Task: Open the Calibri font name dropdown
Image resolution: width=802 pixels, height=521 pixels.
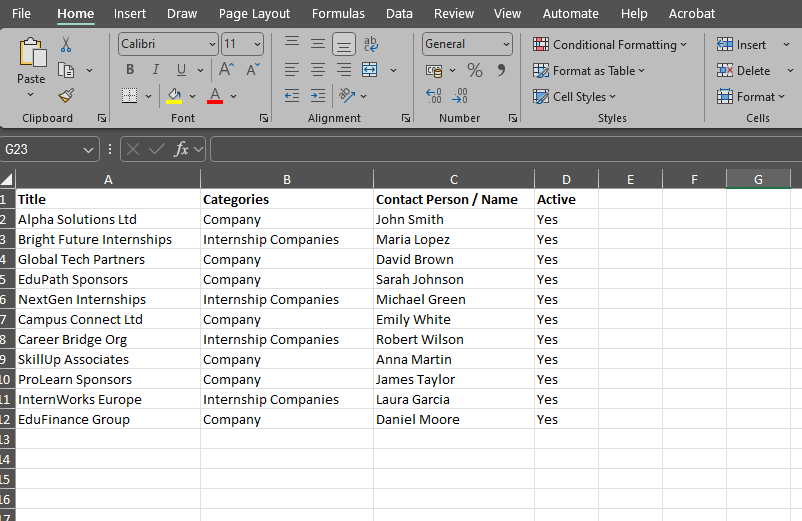Action: (212, 45)
